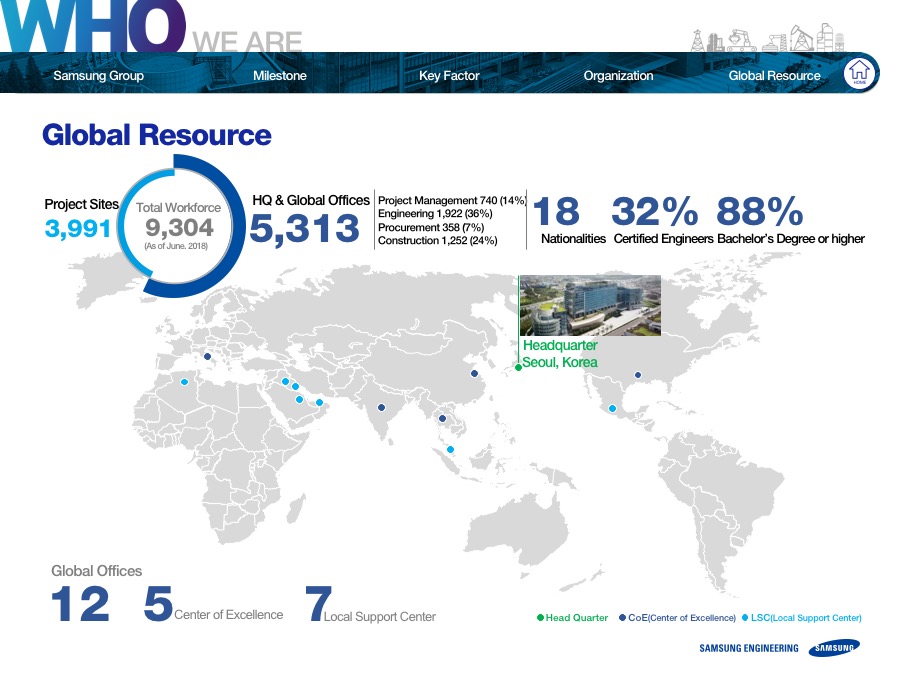Select the "(As of June. 2018)" note
900x675 pixels.
point(176,246)
